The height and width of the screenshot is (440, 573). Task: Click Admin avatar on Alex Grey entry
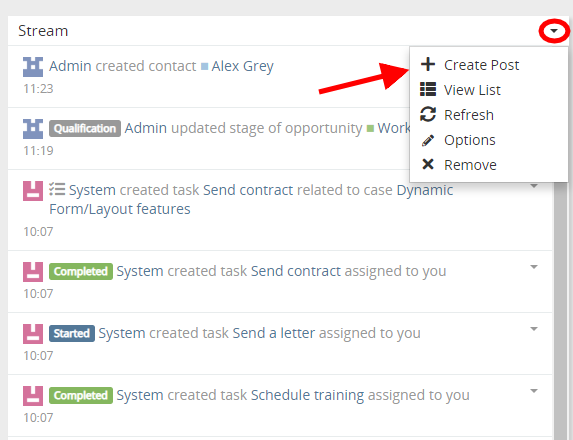coord(33,67)
